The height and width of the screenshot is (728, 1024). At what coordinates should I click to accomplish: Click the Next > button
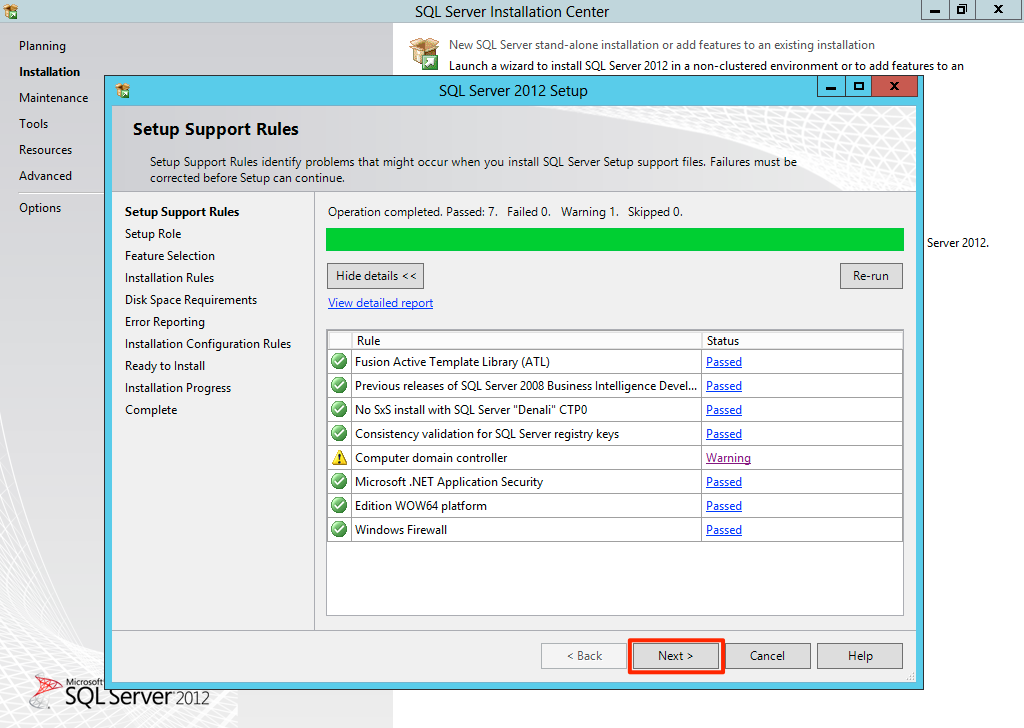pyautogui.click(x=676, y=656)
